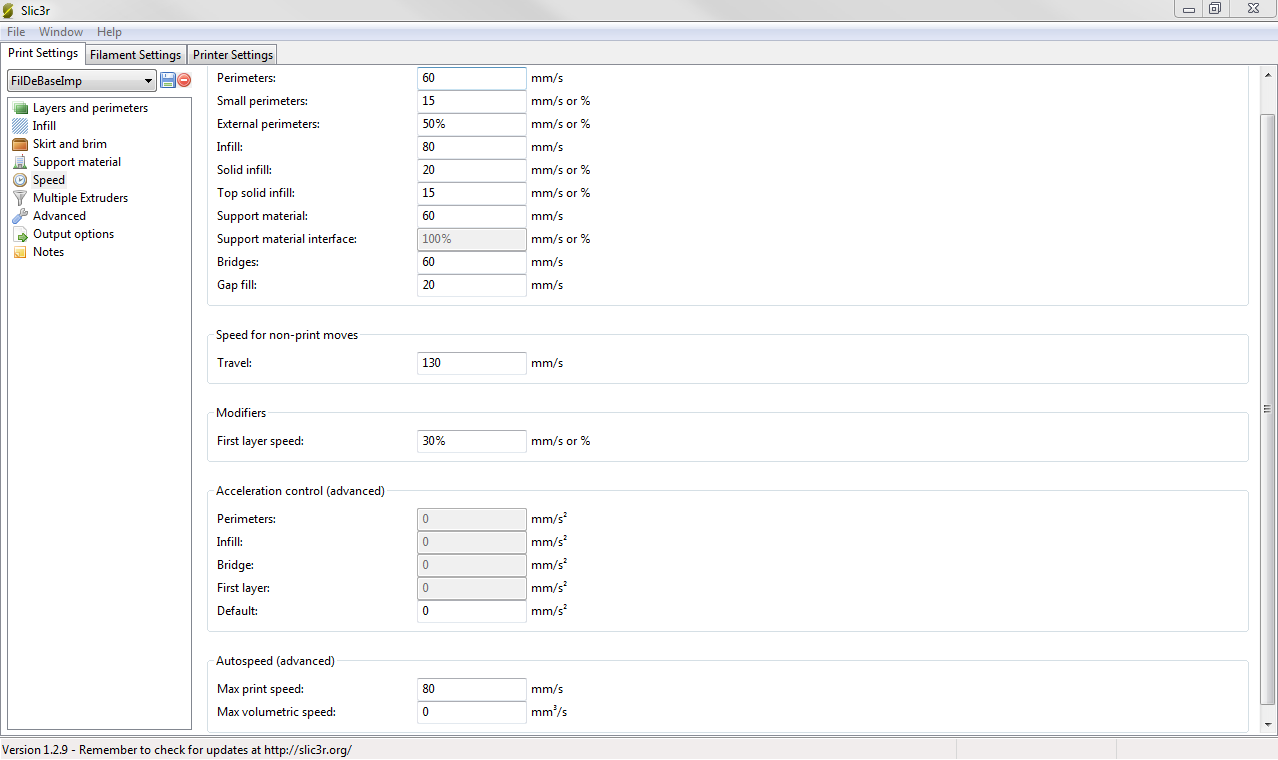Click the 'First layer speed:' label
Image resolution: width=1278 pixels, height=760 pixels.
(260, 441)
